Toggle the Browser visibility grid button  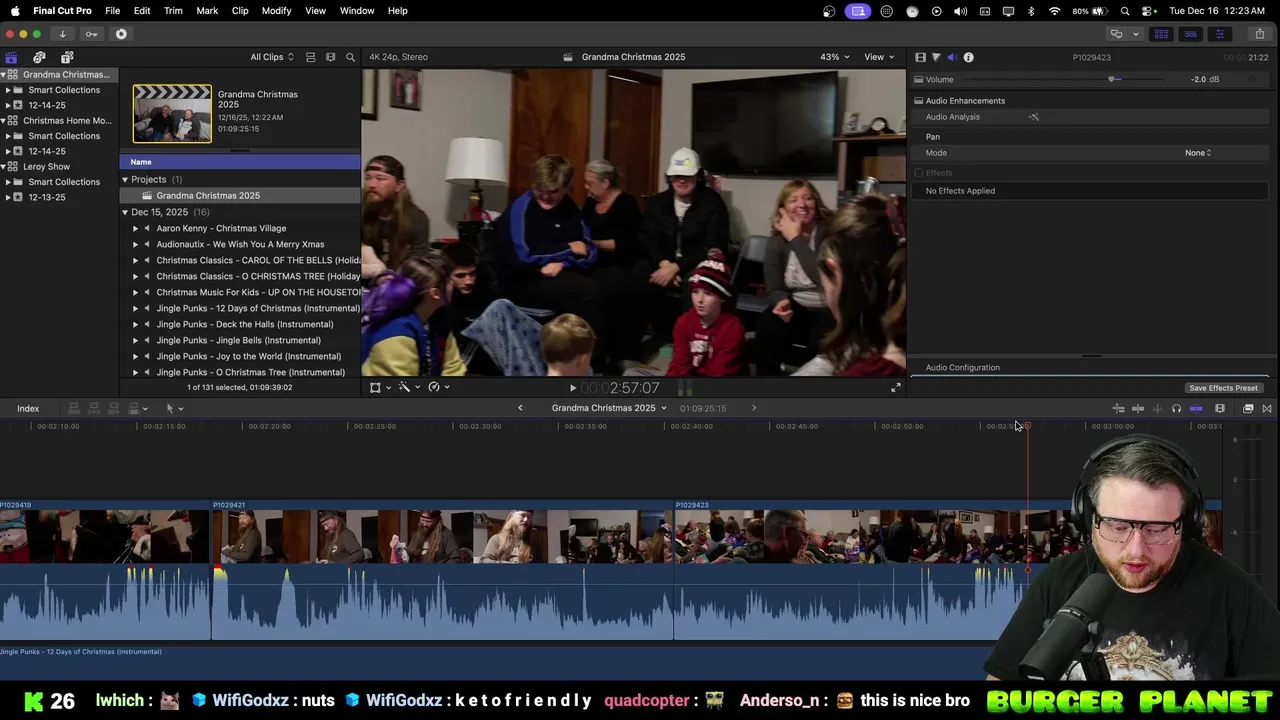(1161, 34)
